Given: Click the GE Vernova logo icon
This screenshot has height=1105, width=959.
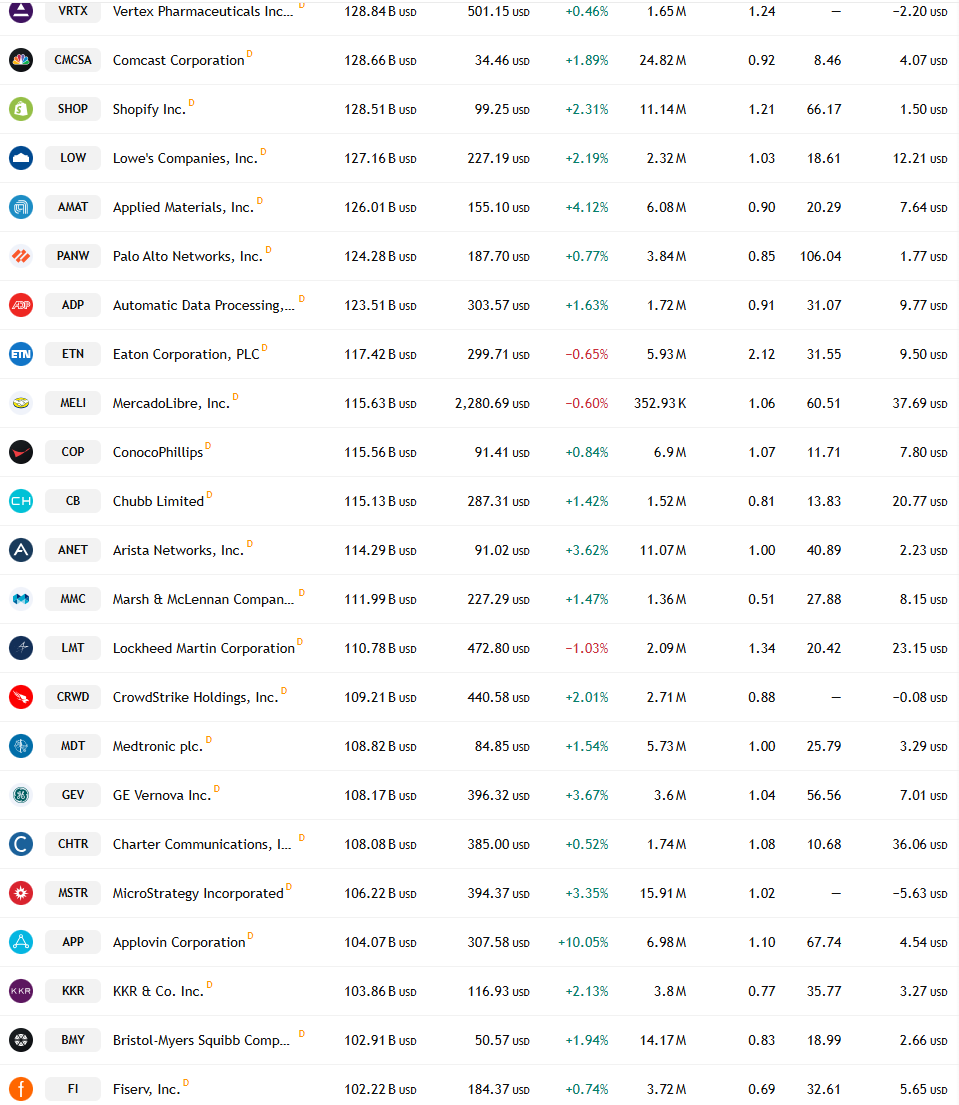Looking at the screenshot, I should [x=21, y=795].
